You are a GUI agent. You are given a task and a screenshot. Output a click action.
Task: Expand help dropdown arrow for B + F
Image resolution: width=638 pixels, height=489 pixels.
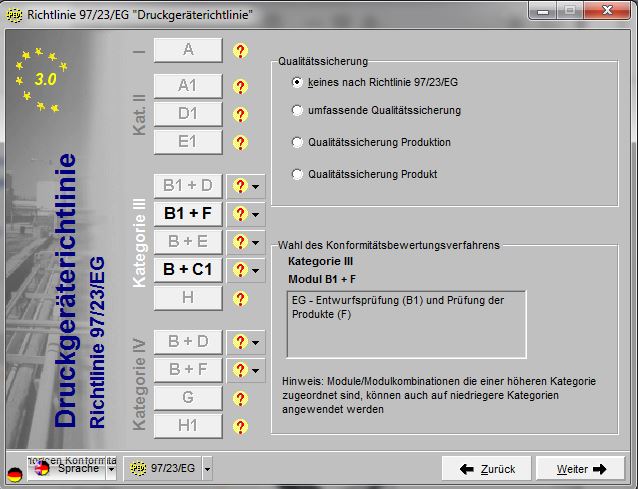pyautogui.click(x=256, y=371)
